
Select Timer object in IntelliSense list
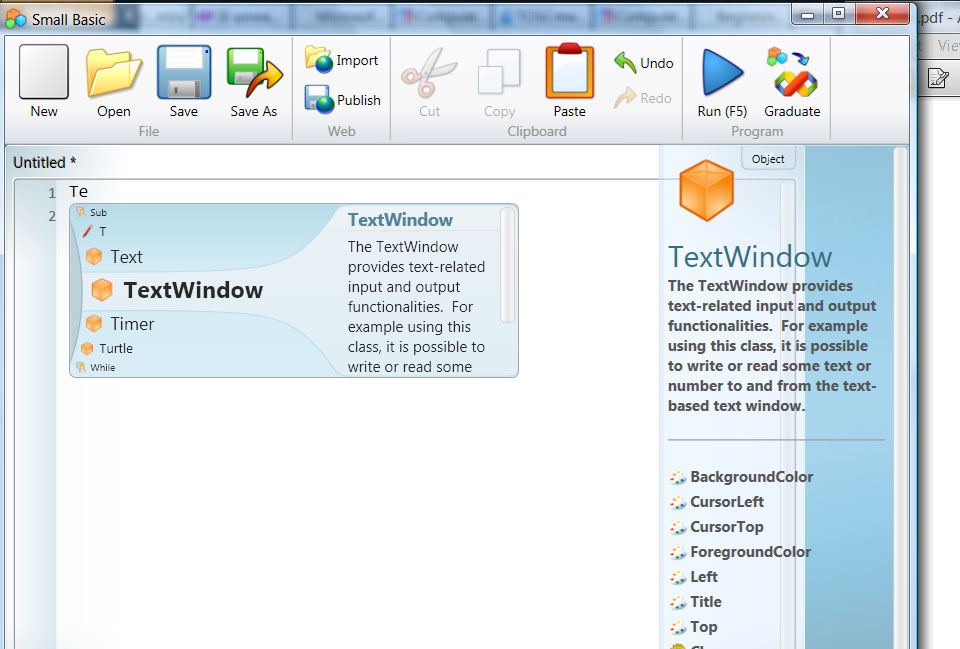pyautogui.click(x=120, y=323)
